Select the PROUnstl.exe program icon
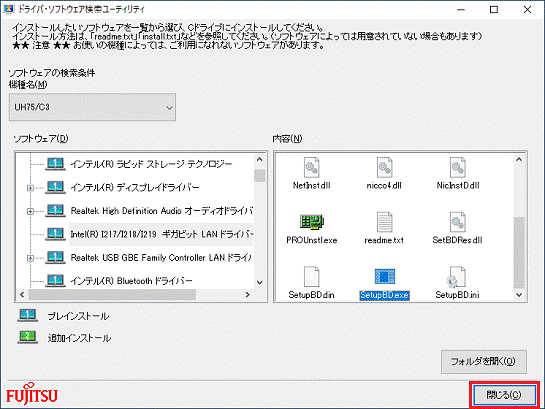The image size is (545, 409). point(312,222)
